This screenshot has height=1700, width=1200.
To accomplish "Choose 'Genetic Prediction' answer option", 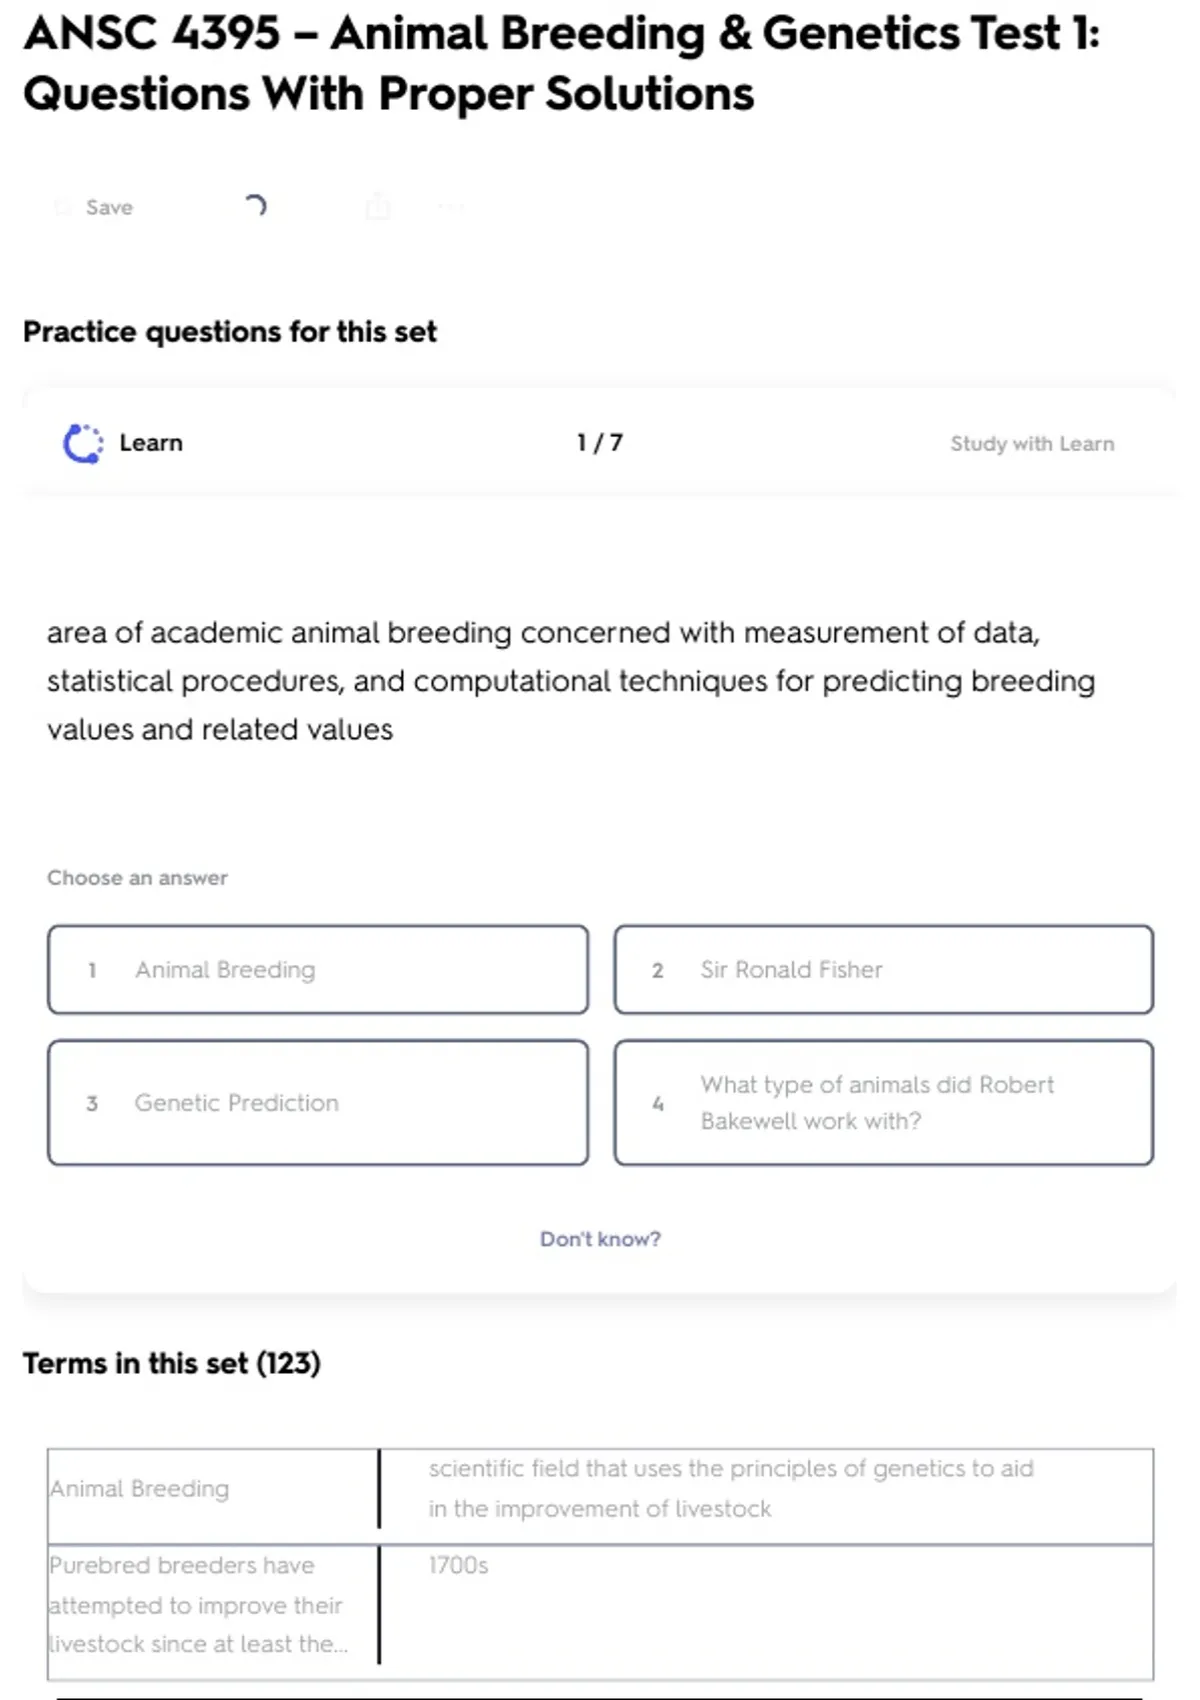I will [318, 1103].
